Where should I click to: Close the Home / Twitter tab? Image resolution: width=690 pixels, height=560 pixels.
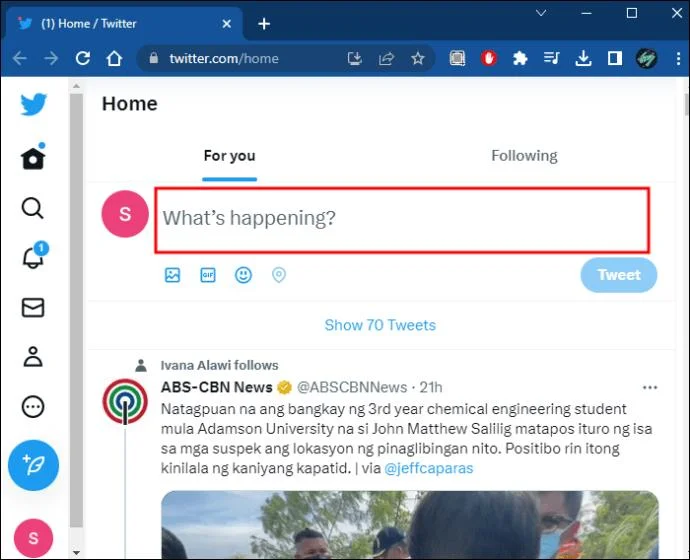tap(227, 24)
